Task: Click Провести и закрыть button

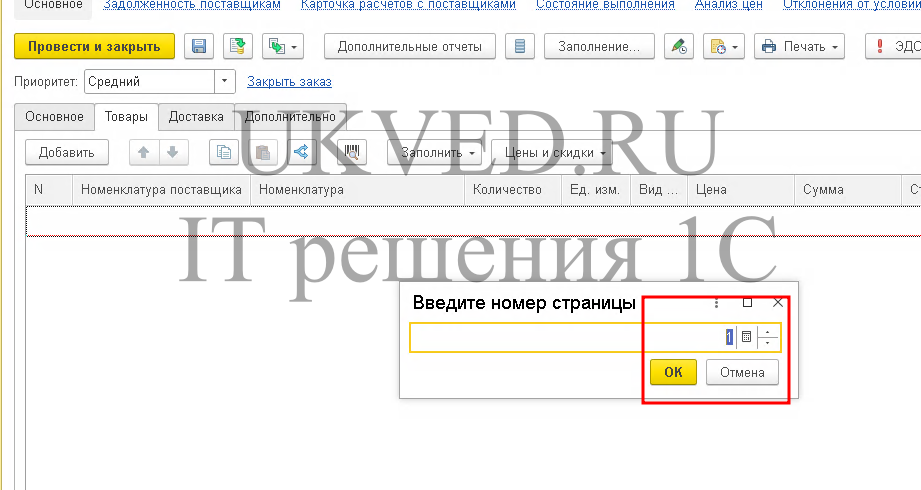Action: point(95,46)
